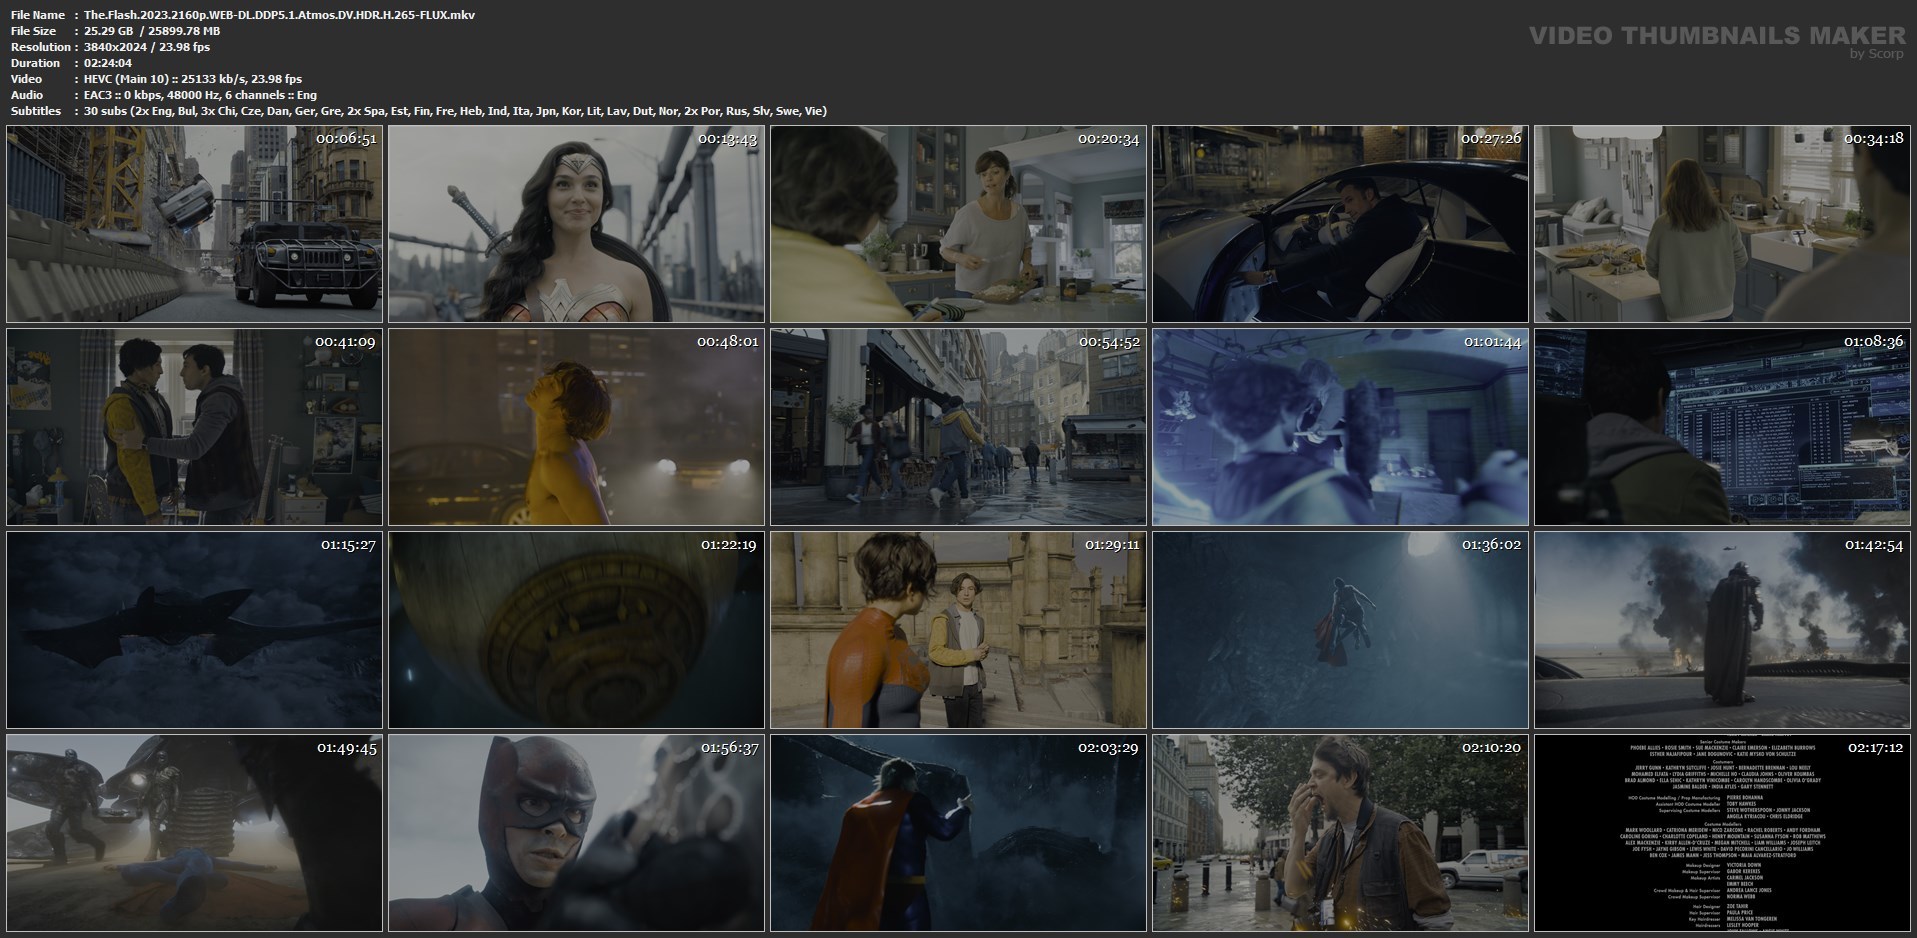
Task: Open the thumbnail at 01:36:02
Action: (1340, 630)
